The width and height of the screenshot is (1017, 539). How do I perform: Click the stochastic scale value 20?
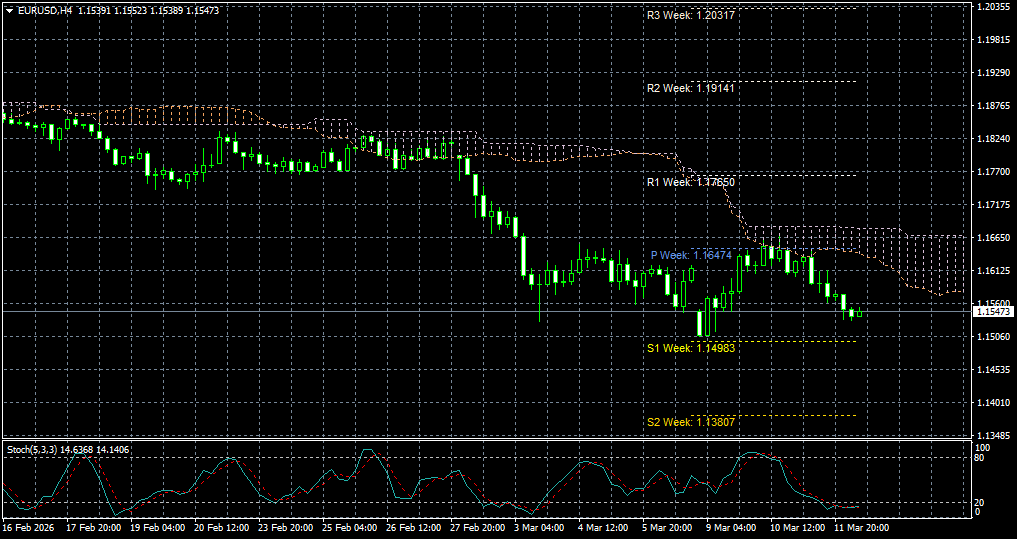pyautogui.click(x=981, y=503)
